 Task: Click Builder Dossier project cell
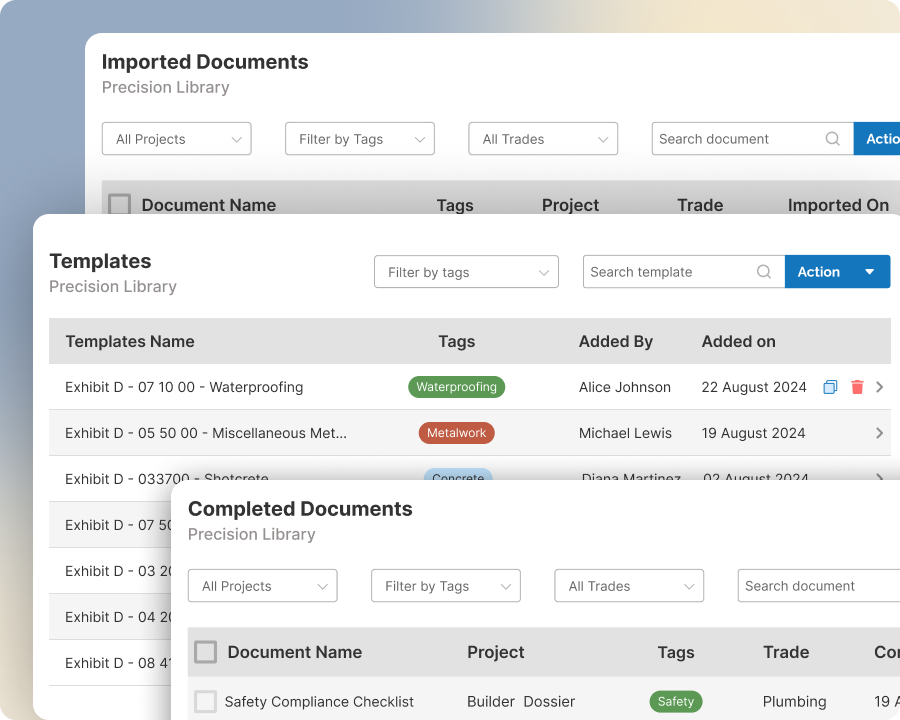pos(521,702)
